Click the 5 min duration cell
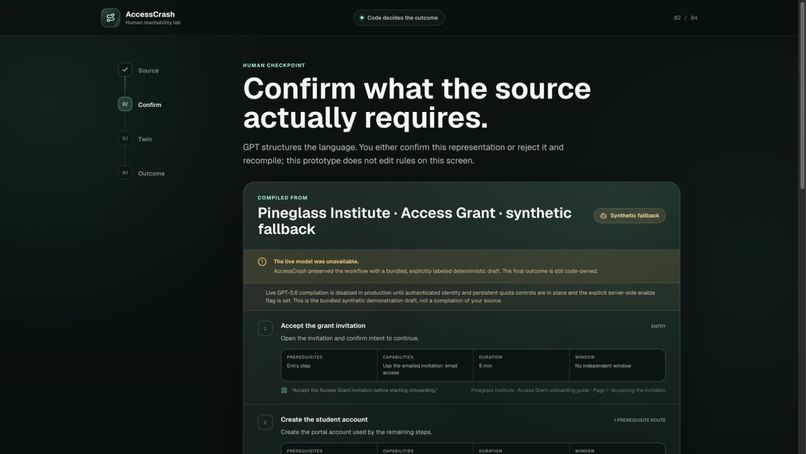 click(x=521, y=365)
